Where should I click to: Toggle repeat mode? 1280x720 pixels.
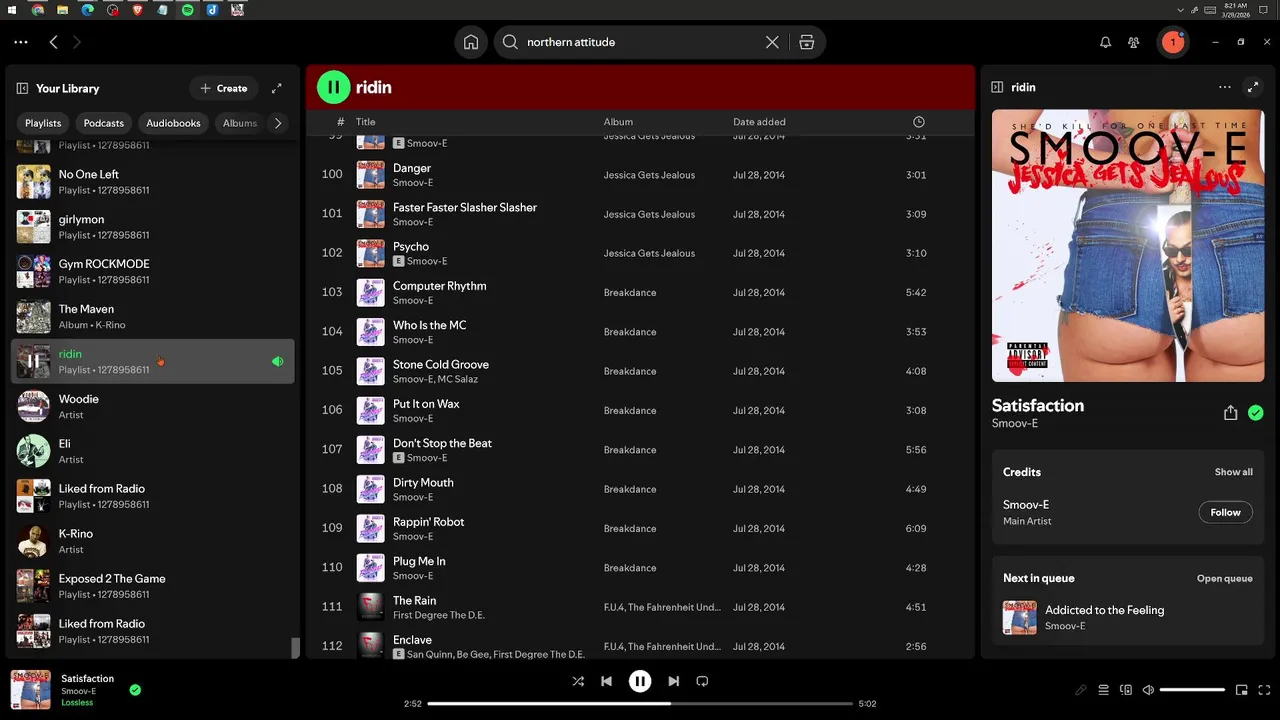click(x=702, y=681)
